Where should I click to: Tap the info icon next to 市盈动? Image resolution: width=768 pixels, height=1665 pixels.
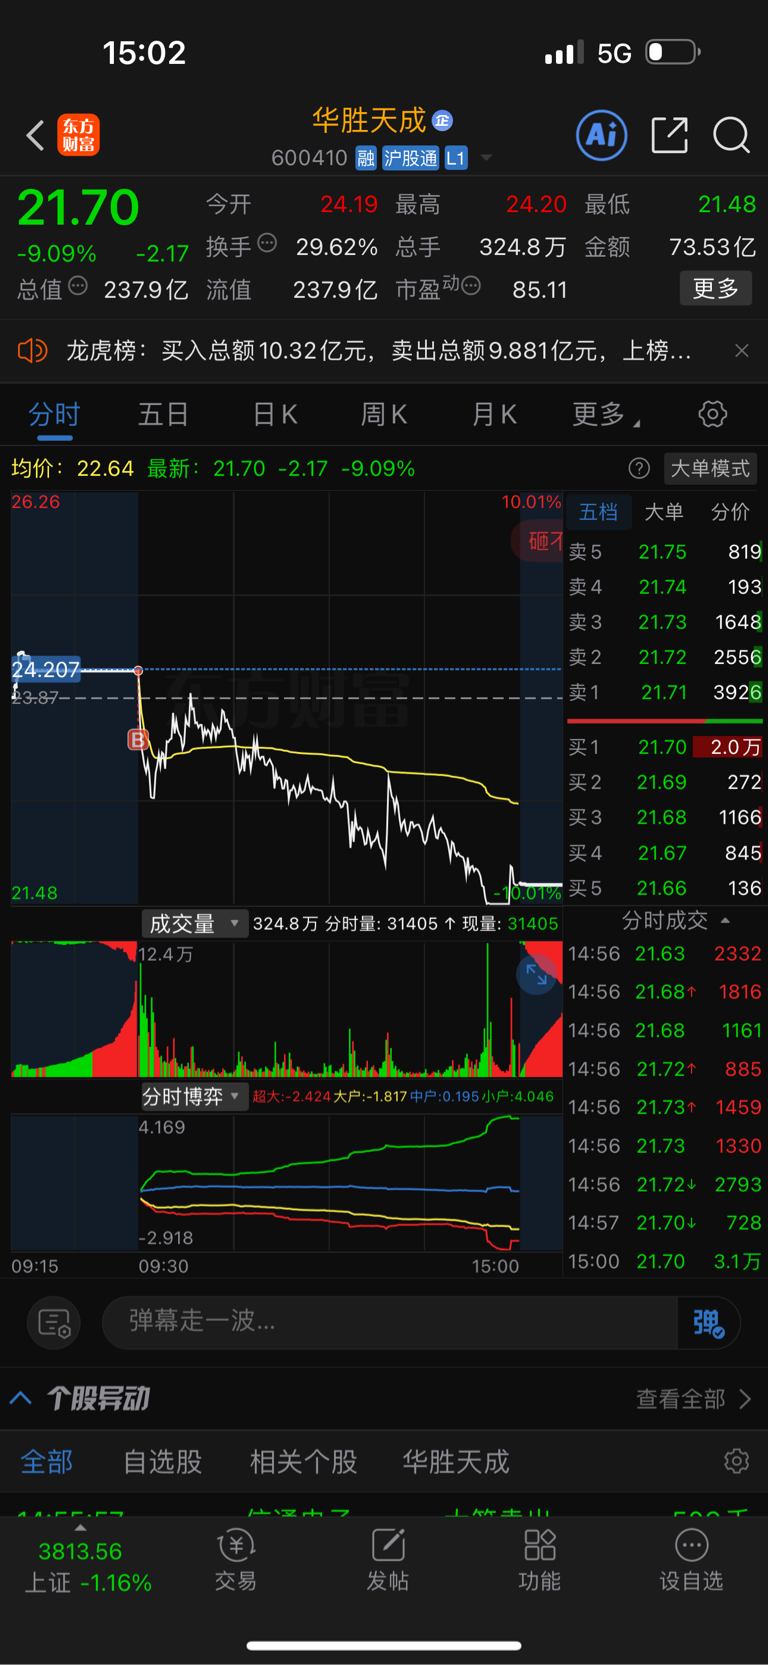coord(471,286)
